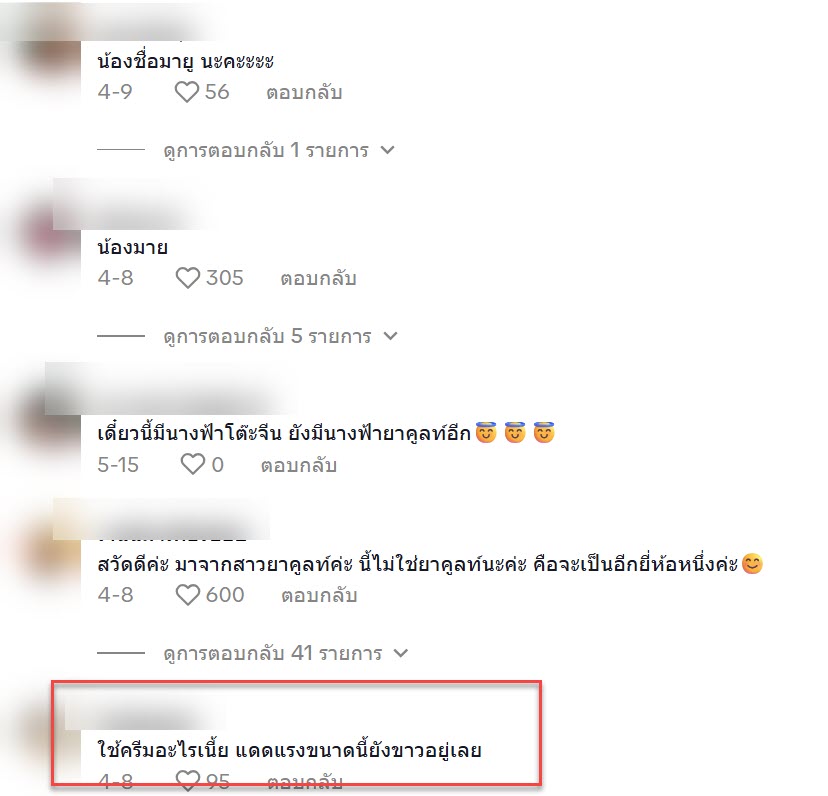
Task: Reply to the สวัสดีค่ะ comment with 600 likes
Action: (319, 596)
